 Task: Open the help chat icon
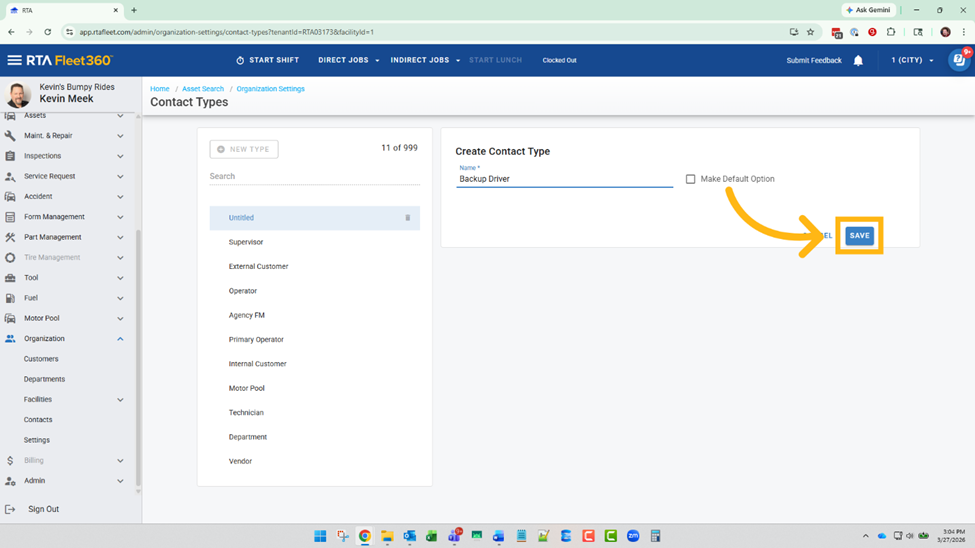(958, 60)
